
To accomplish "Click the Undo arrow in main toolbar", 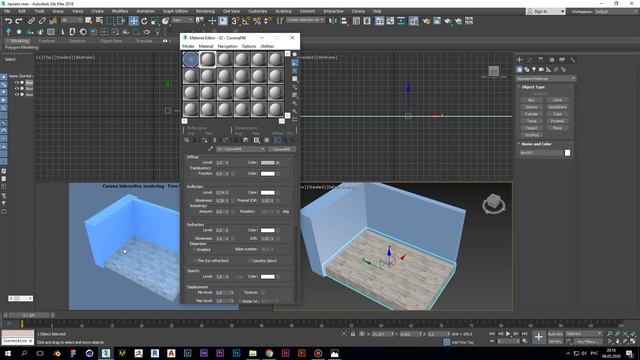I will (8, 21).
